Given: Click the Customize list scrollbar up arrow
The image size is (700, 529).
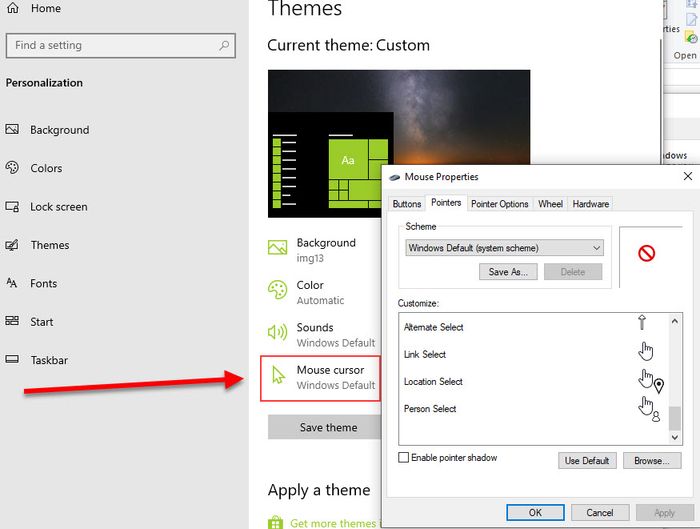Looking at the screenshot, I should [x=675, y=321].
